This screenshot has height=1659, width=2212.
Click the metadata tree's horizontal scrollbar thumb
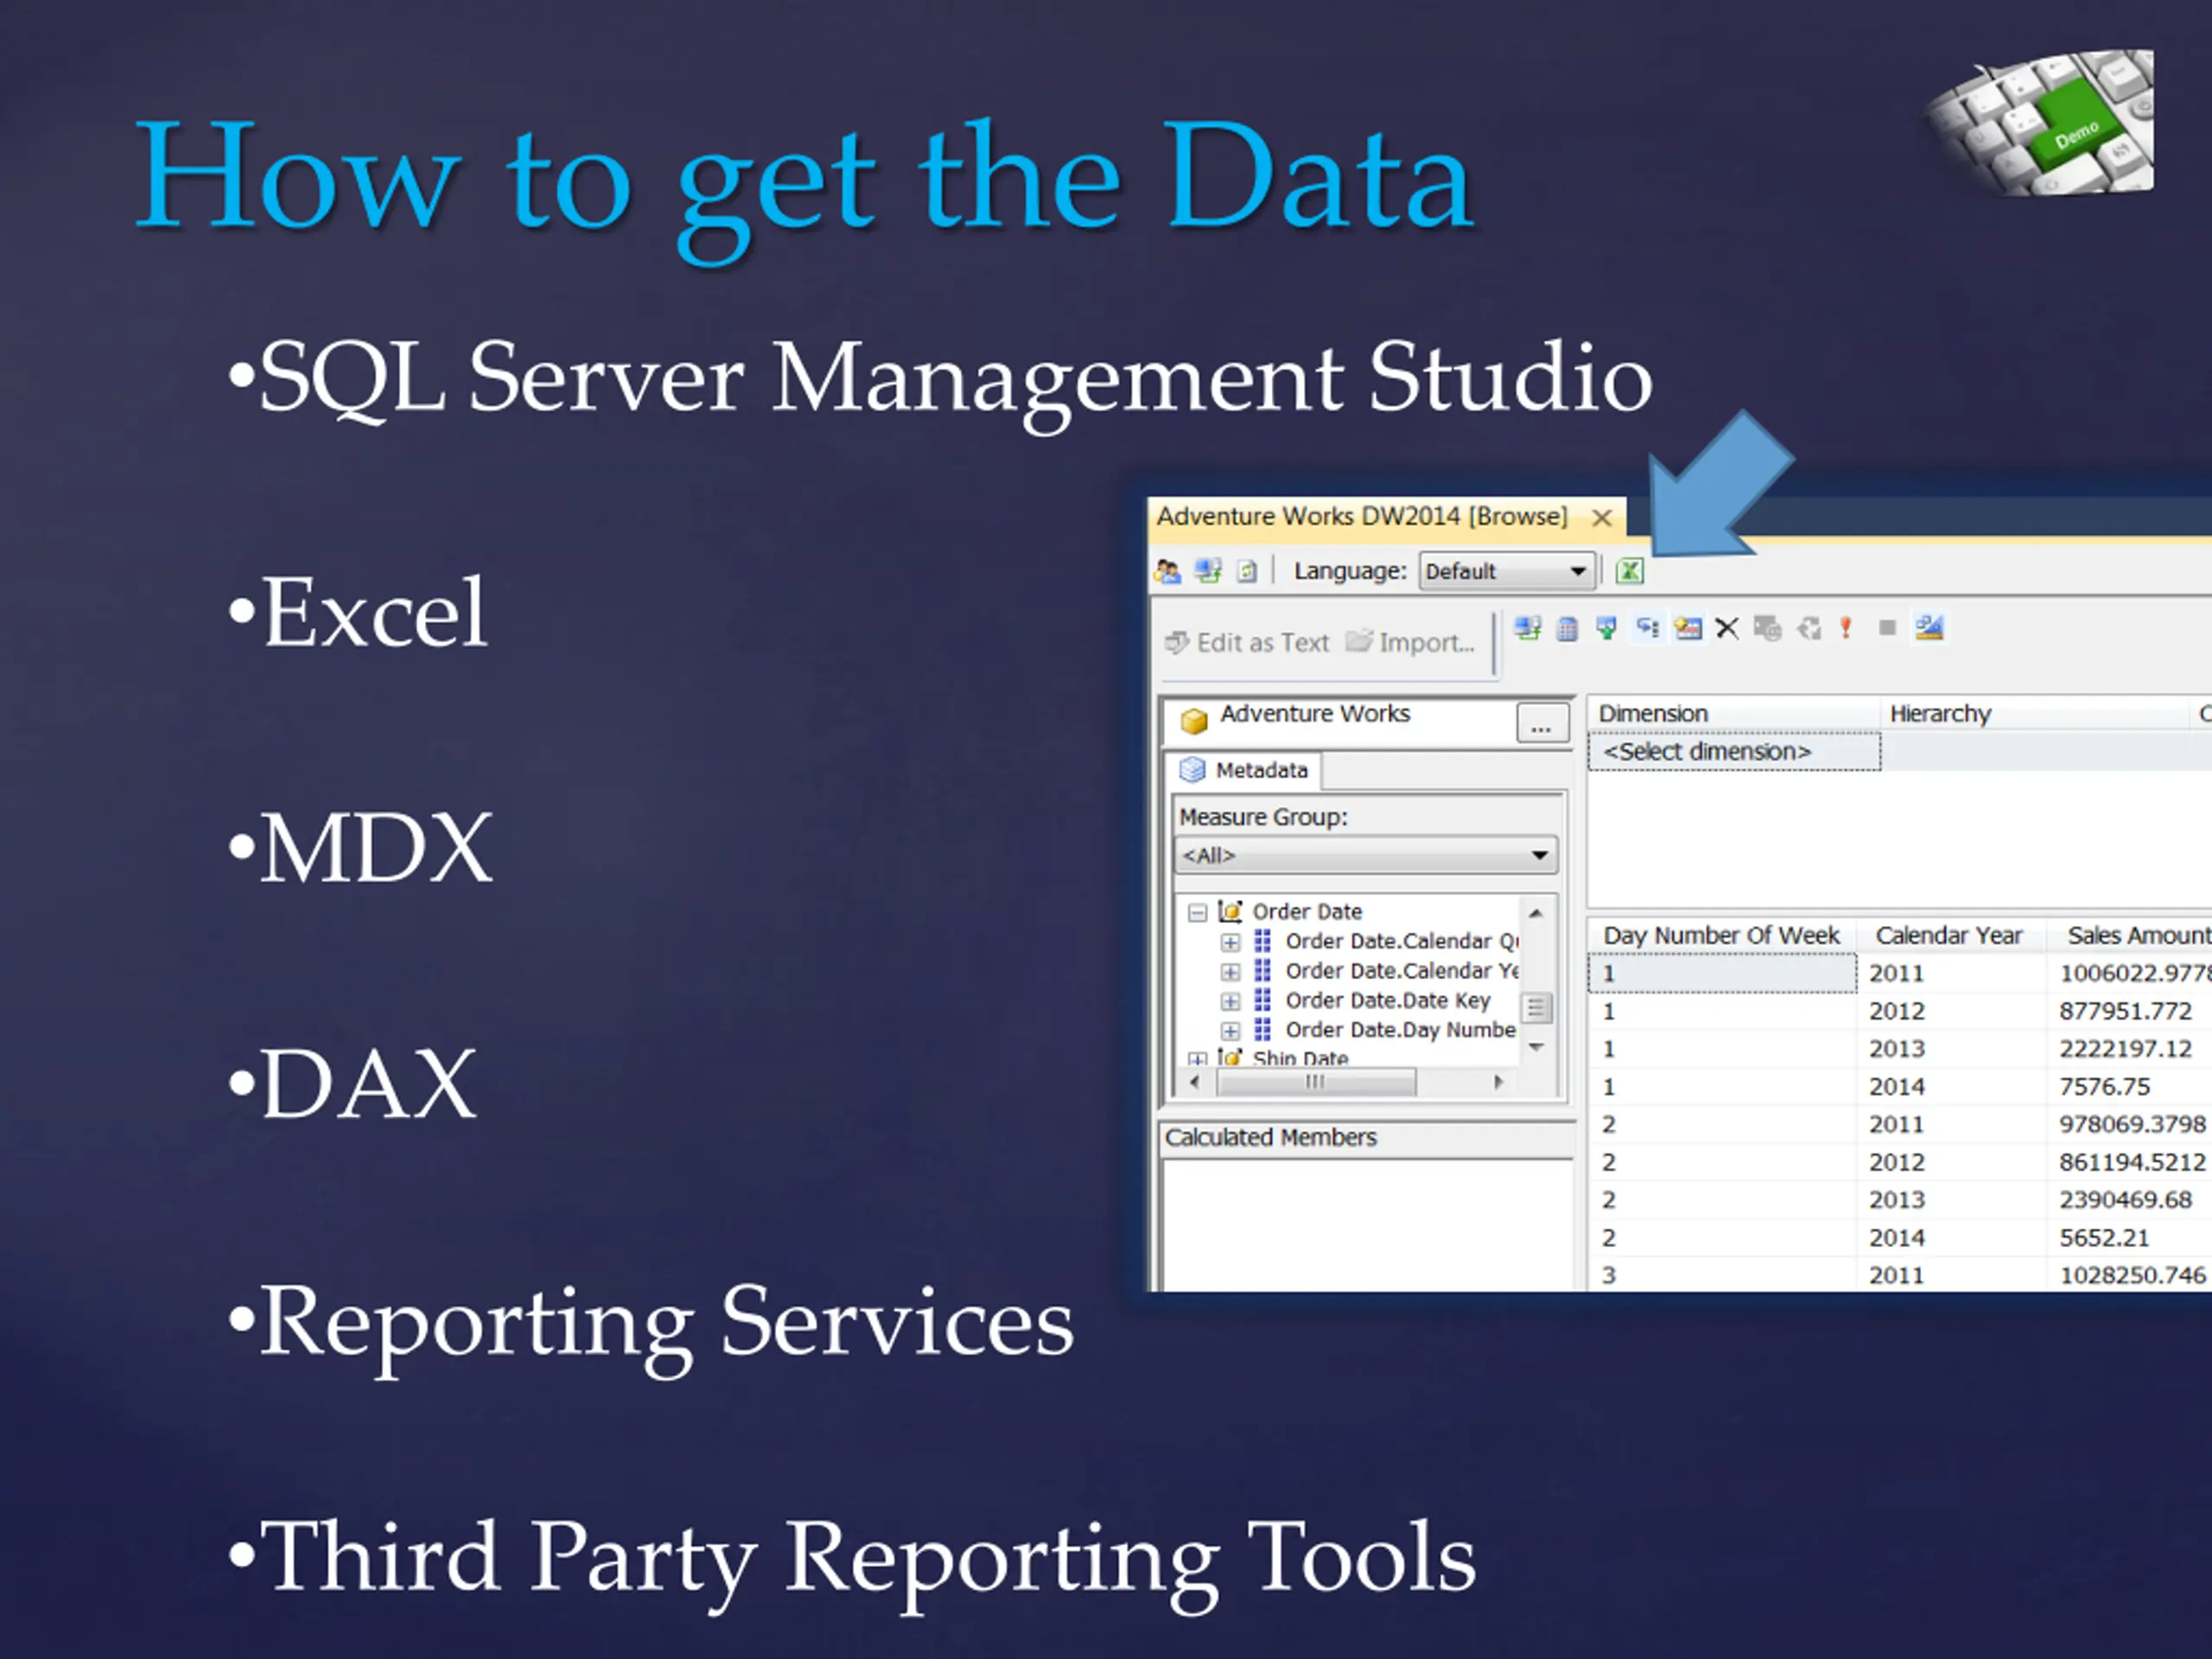point(1315,1082)
